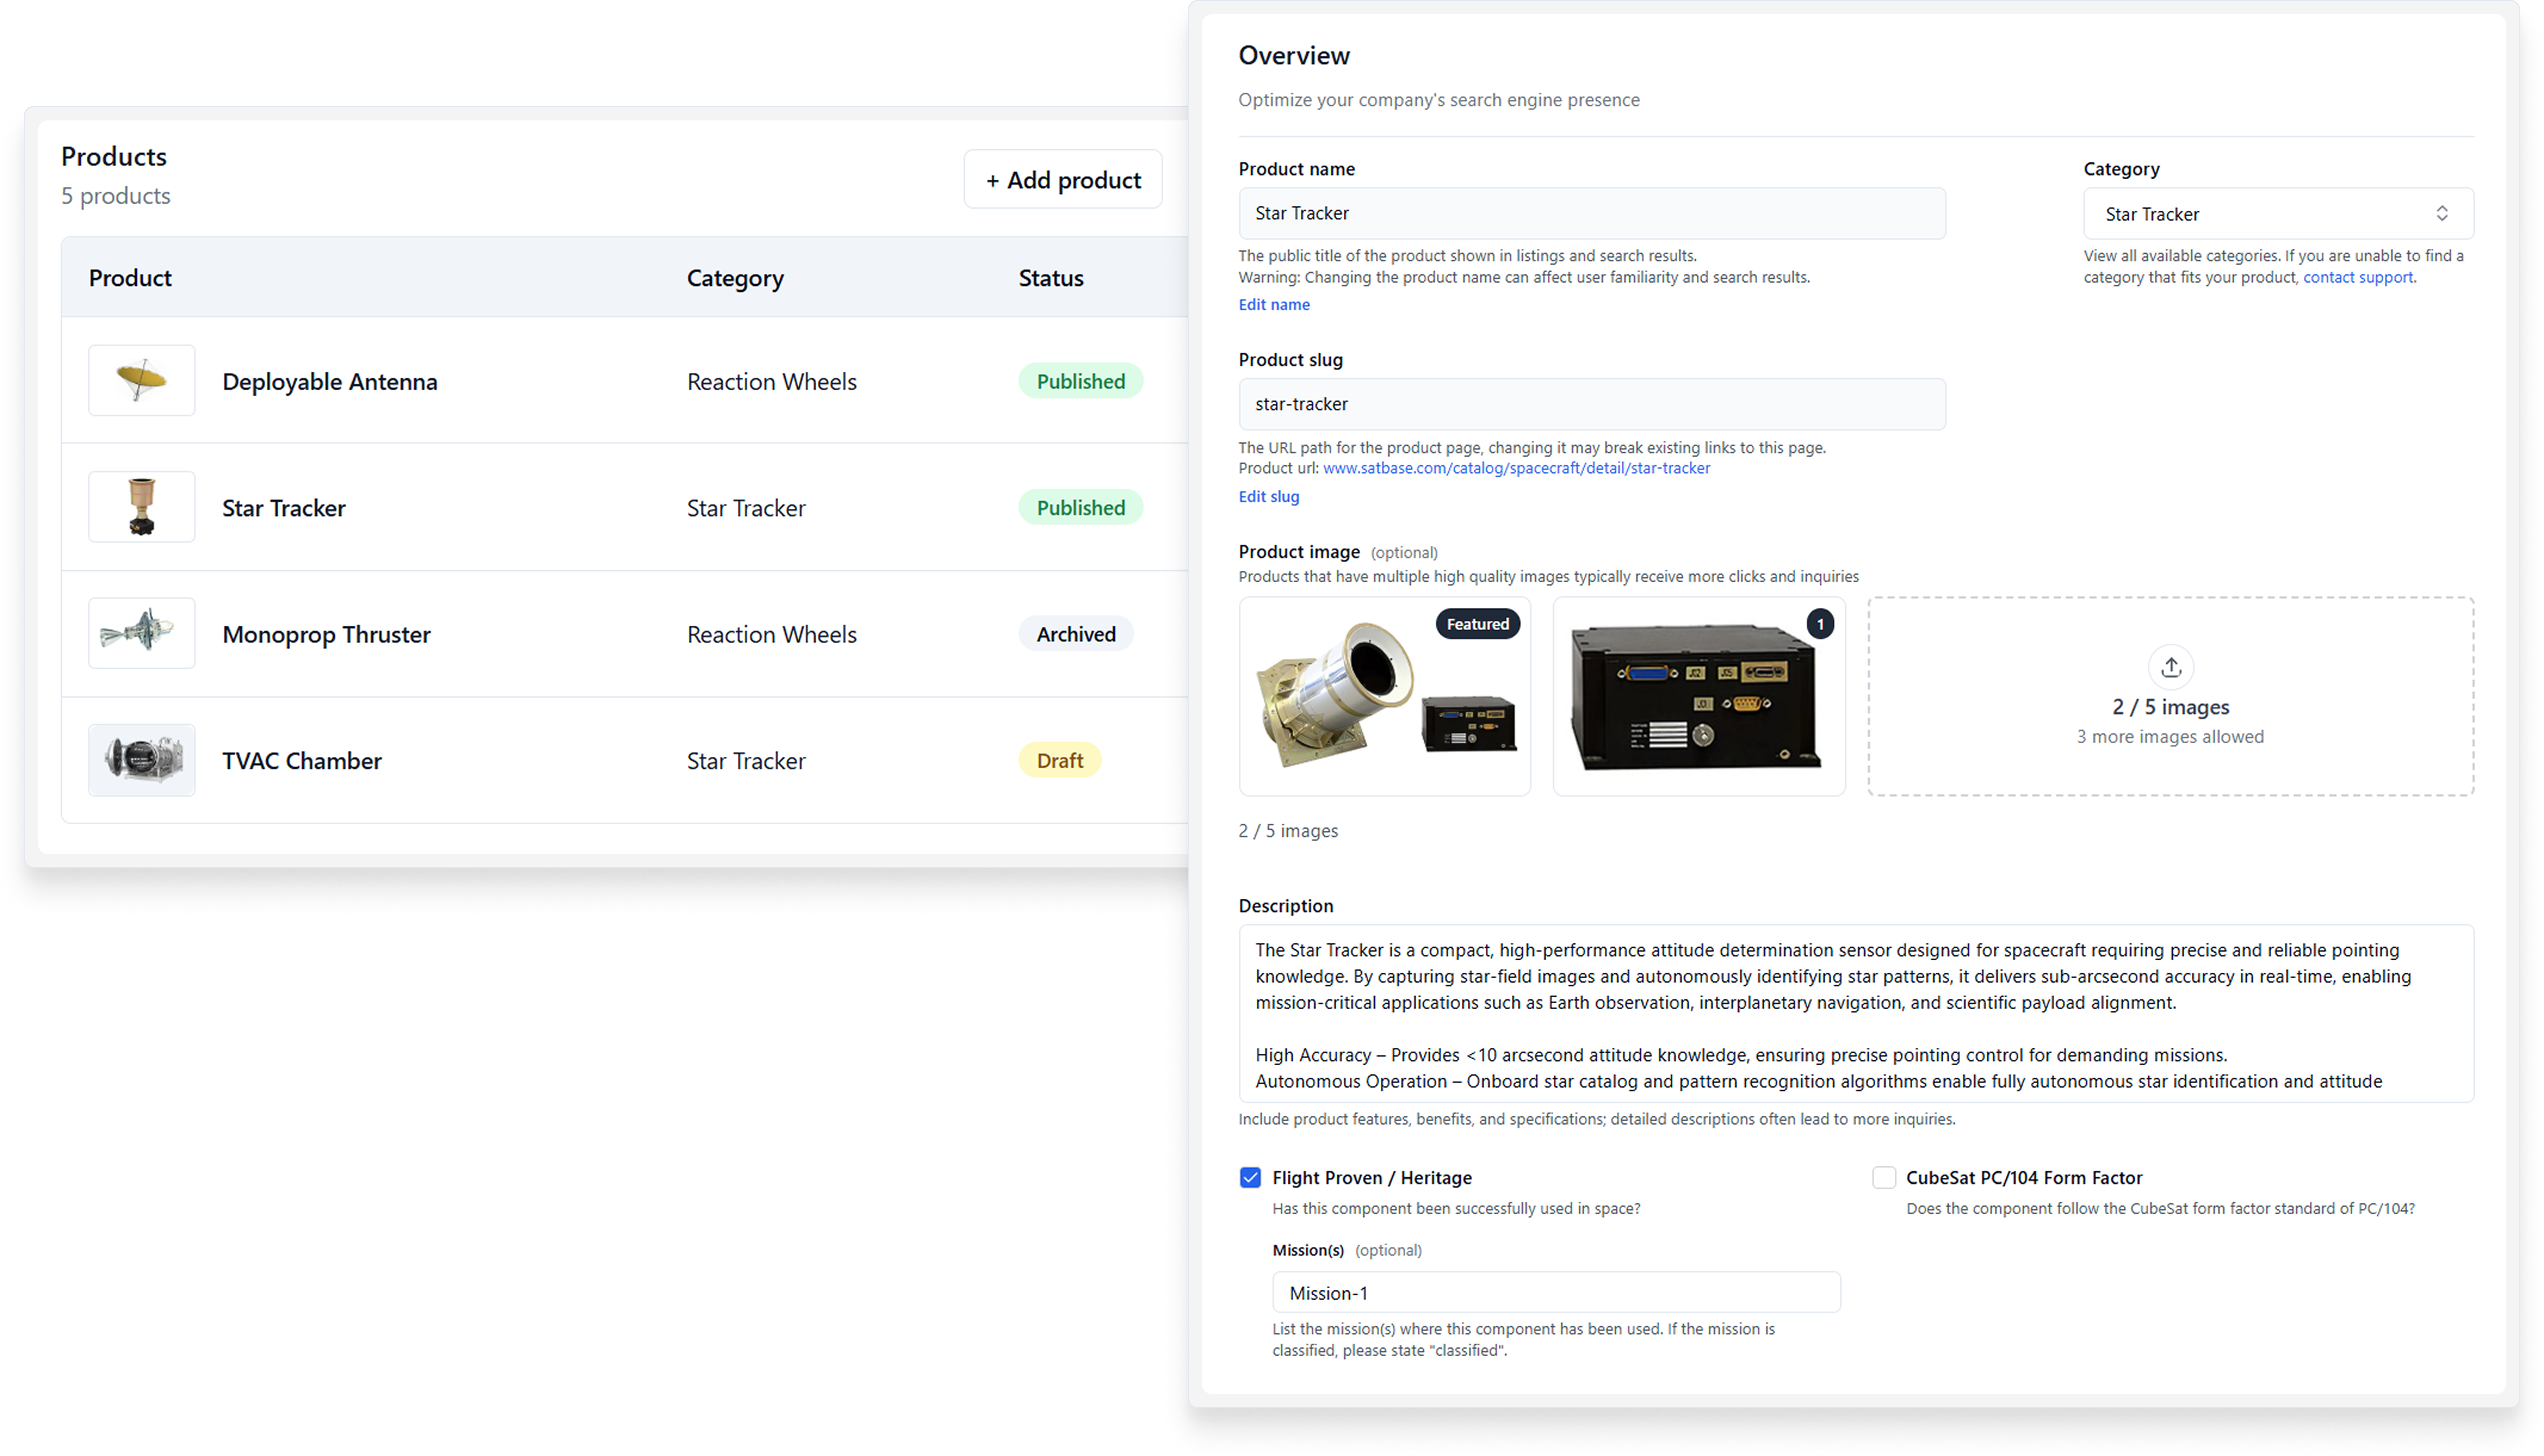The height and width of the screenshot is (1456, 2544).
Task: Click the Deployable Antenna thumbnail in the list
Action: tap(141, 380)
